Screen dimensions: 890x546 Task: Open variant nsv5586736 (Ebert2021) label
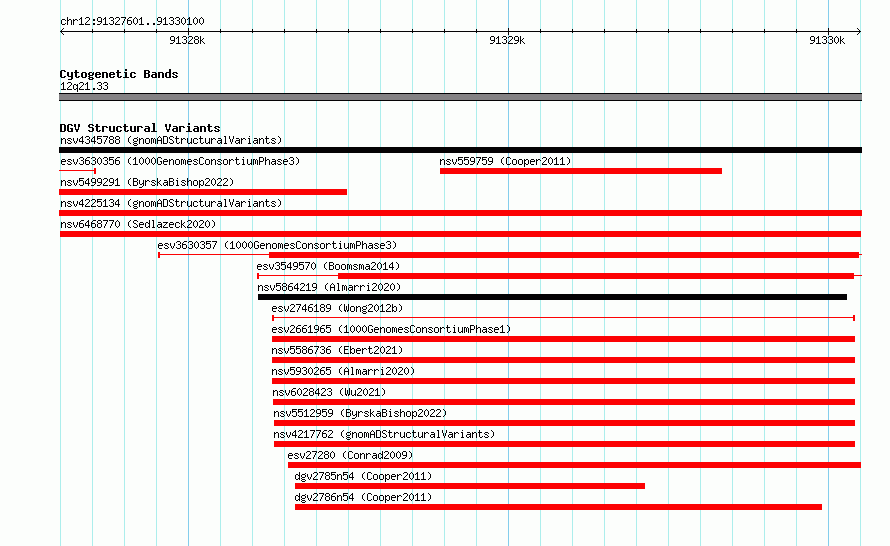pyautogui.click(x=337, y=350)
